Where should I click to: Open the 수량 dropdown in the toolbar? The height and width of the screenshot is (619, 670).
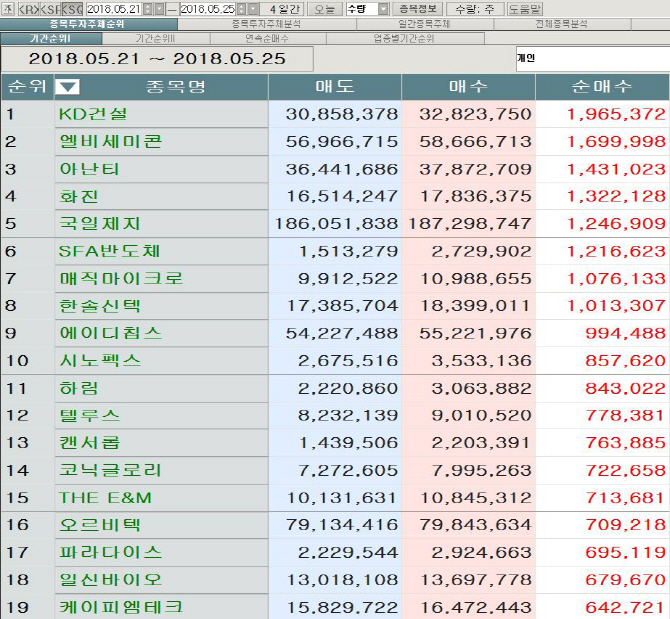tap(383, 8)
